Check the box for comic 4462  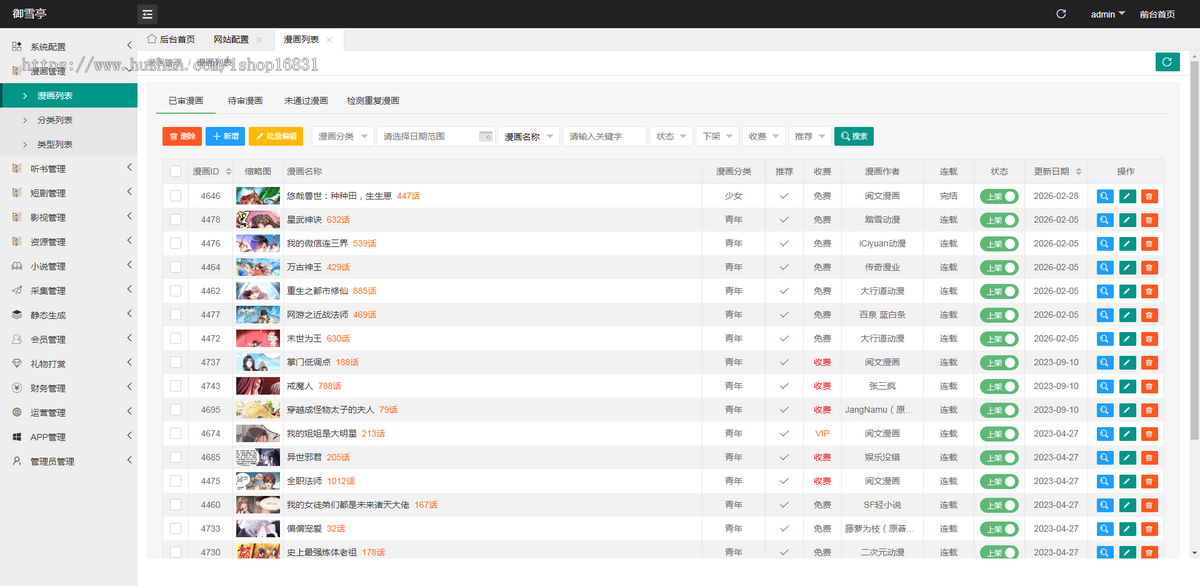click(x=176, y=292)
